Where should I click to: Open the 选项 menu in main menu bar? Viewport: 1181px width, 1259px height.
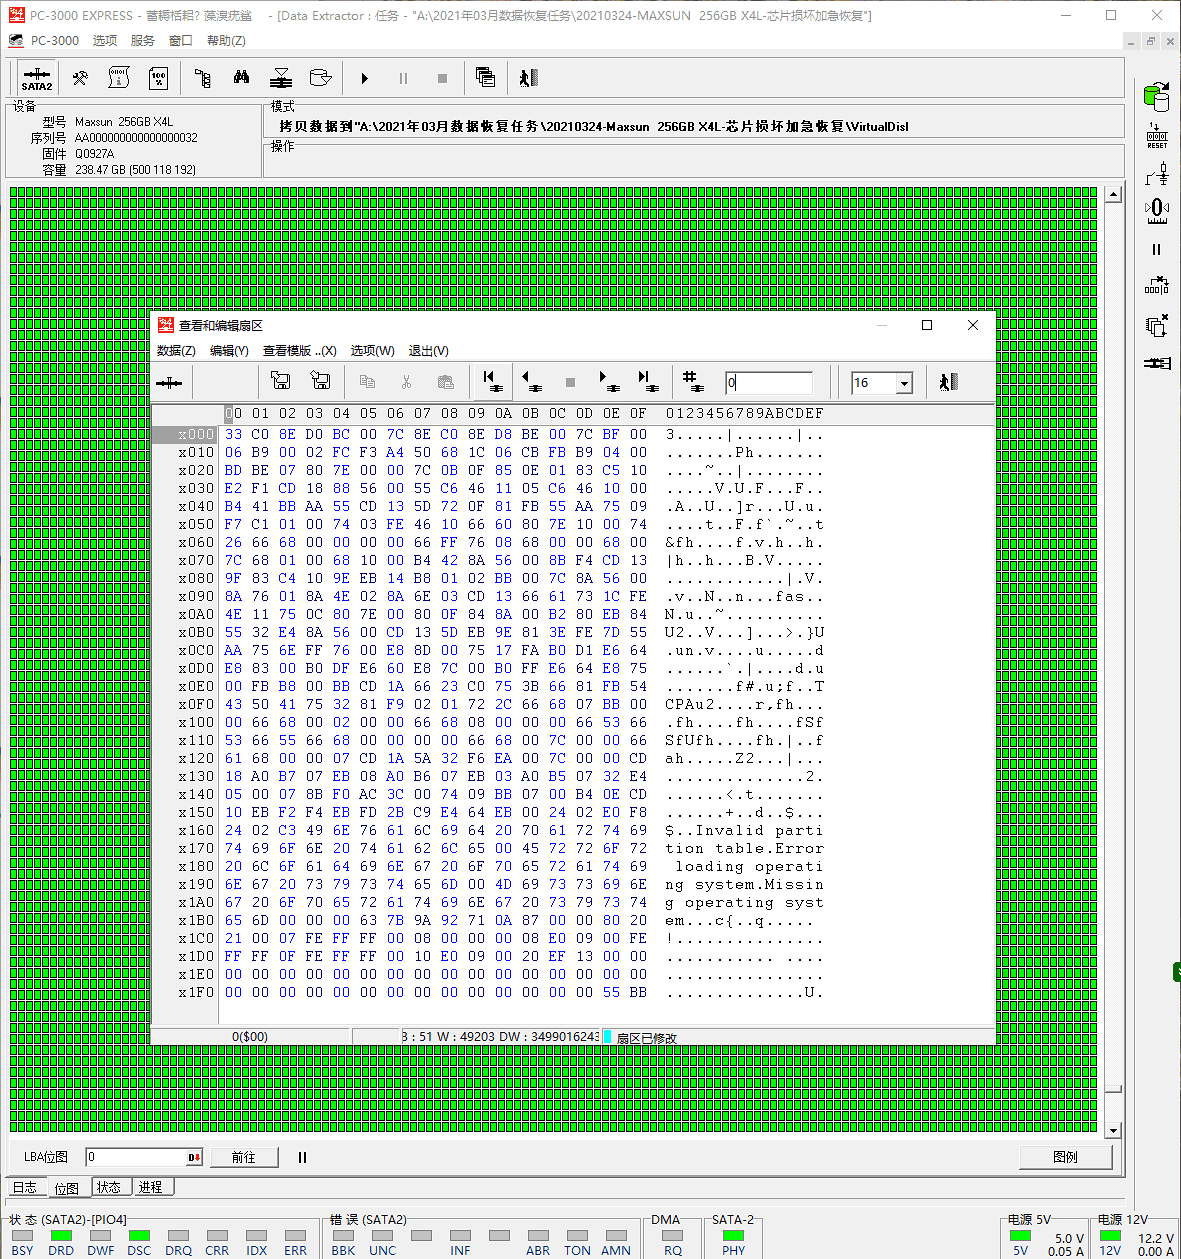105,41
